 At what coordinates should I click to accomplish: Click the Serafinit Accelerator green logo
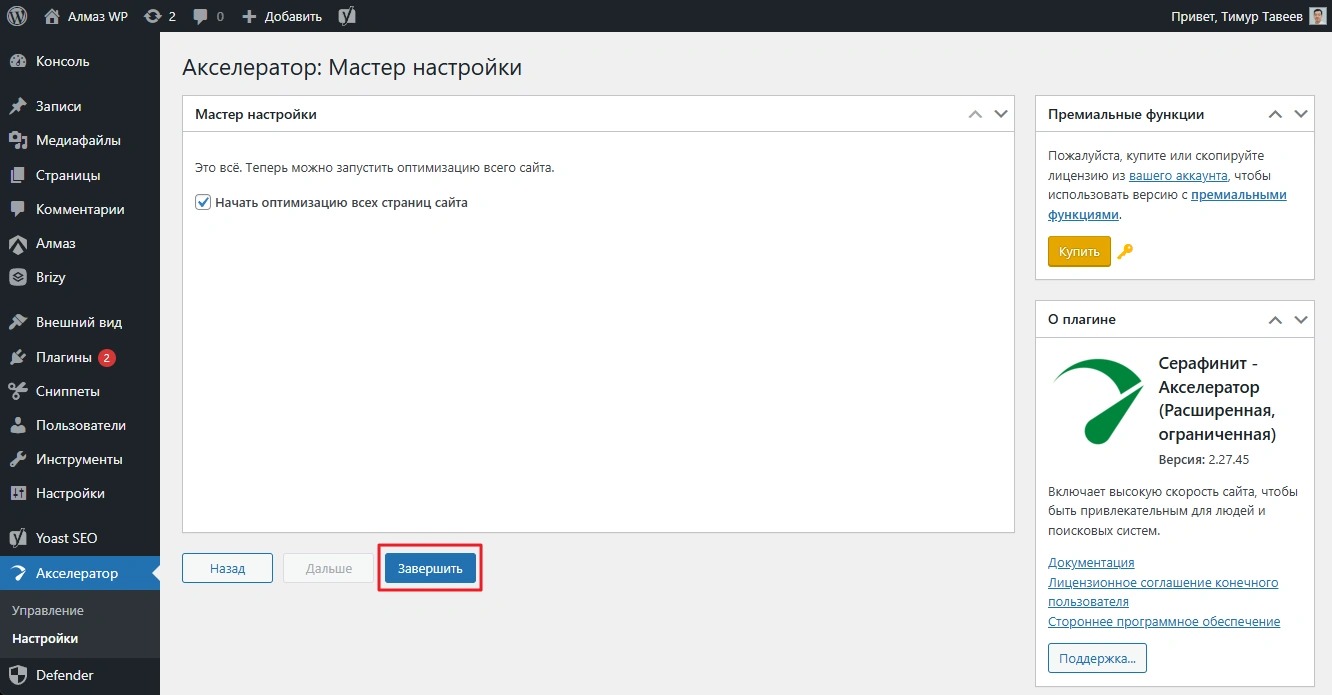tap(1098, 399)
